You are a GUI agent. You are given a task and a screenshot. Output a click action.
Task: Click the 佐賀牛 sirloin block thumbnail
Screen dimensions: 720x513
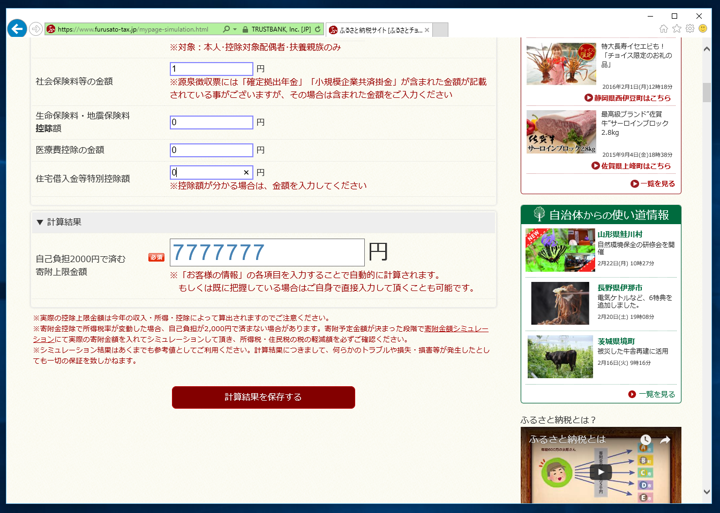[x=561, y=132]
